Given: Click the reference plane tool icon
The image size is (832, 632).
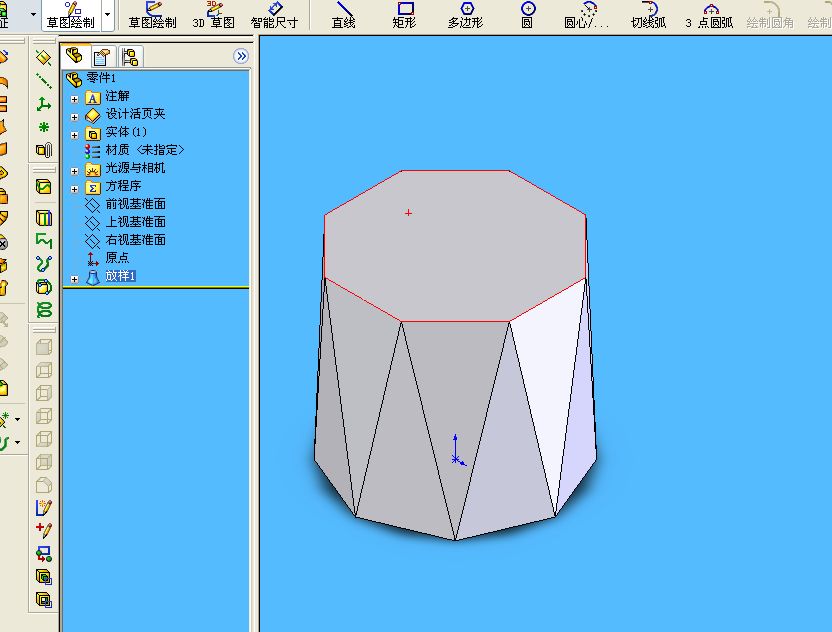Looking at the screenshot, I should tap(44, 57).
